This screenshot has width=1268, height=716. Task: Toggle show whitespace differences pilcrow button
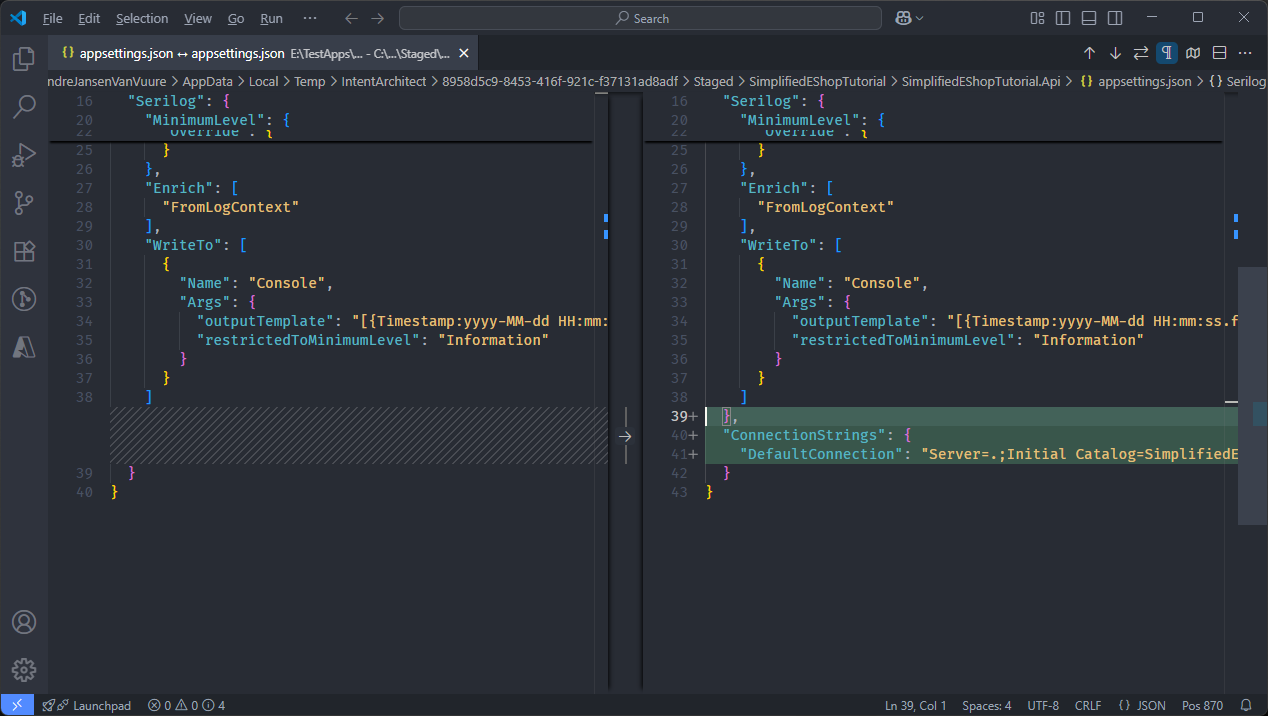pos(1167,52)
